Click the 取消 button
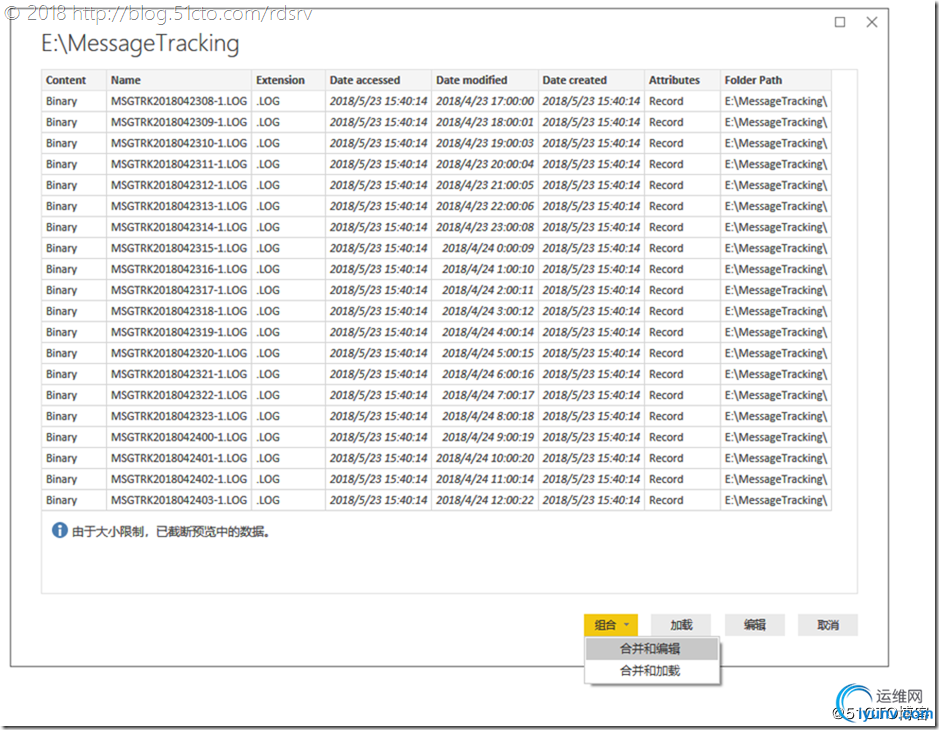Viewport: 939px width, 730px height. click(828, 625)
